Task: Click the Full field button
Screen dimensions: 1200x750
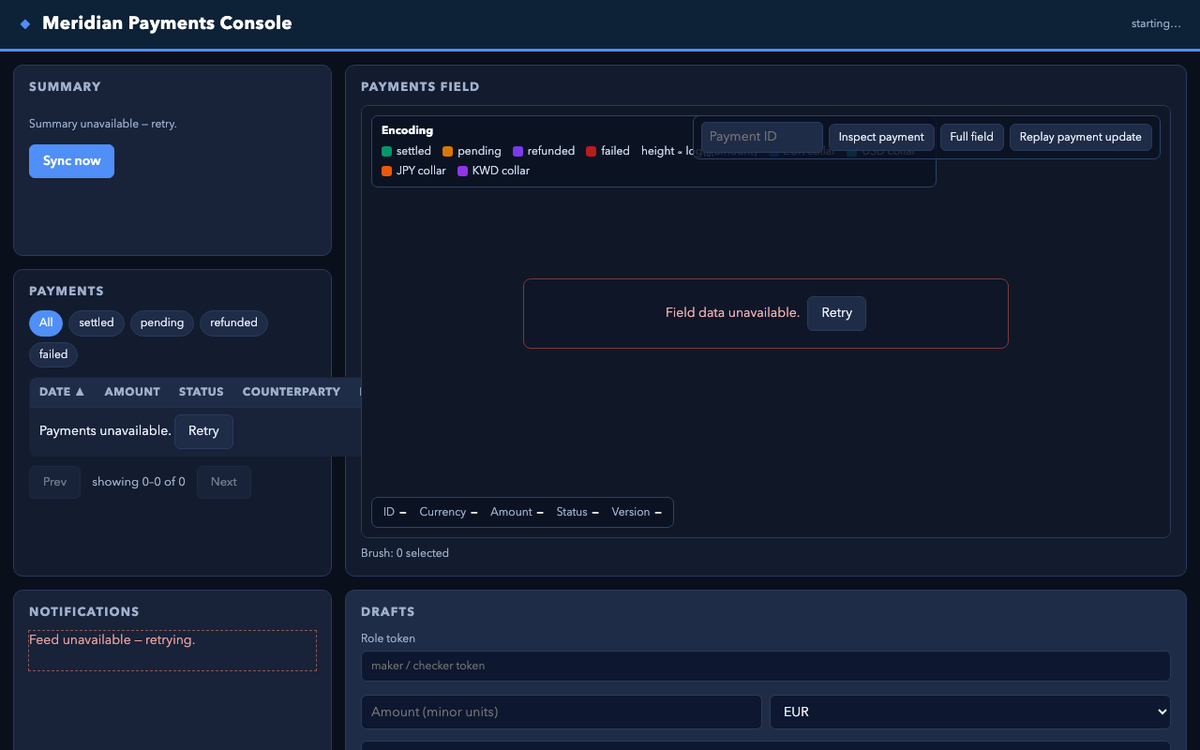Action: [x=972, y=137]
